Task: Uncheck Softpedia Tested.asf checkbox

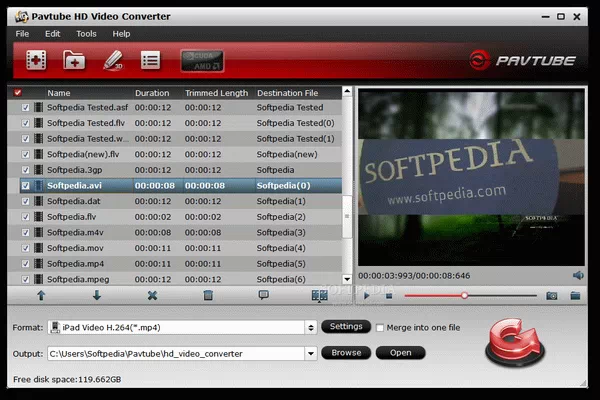Action: (x=25, y=108)
